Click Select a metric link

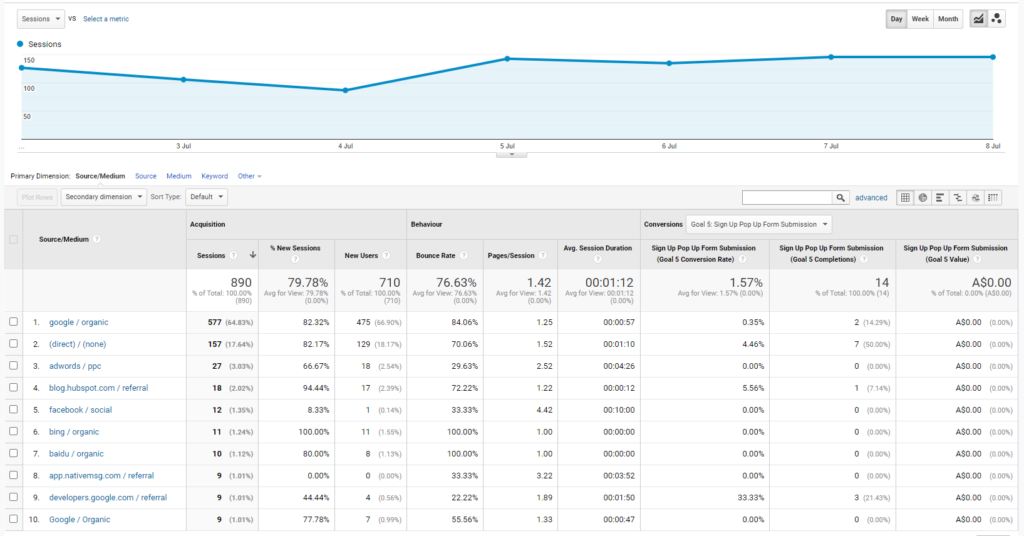[106, 19]
